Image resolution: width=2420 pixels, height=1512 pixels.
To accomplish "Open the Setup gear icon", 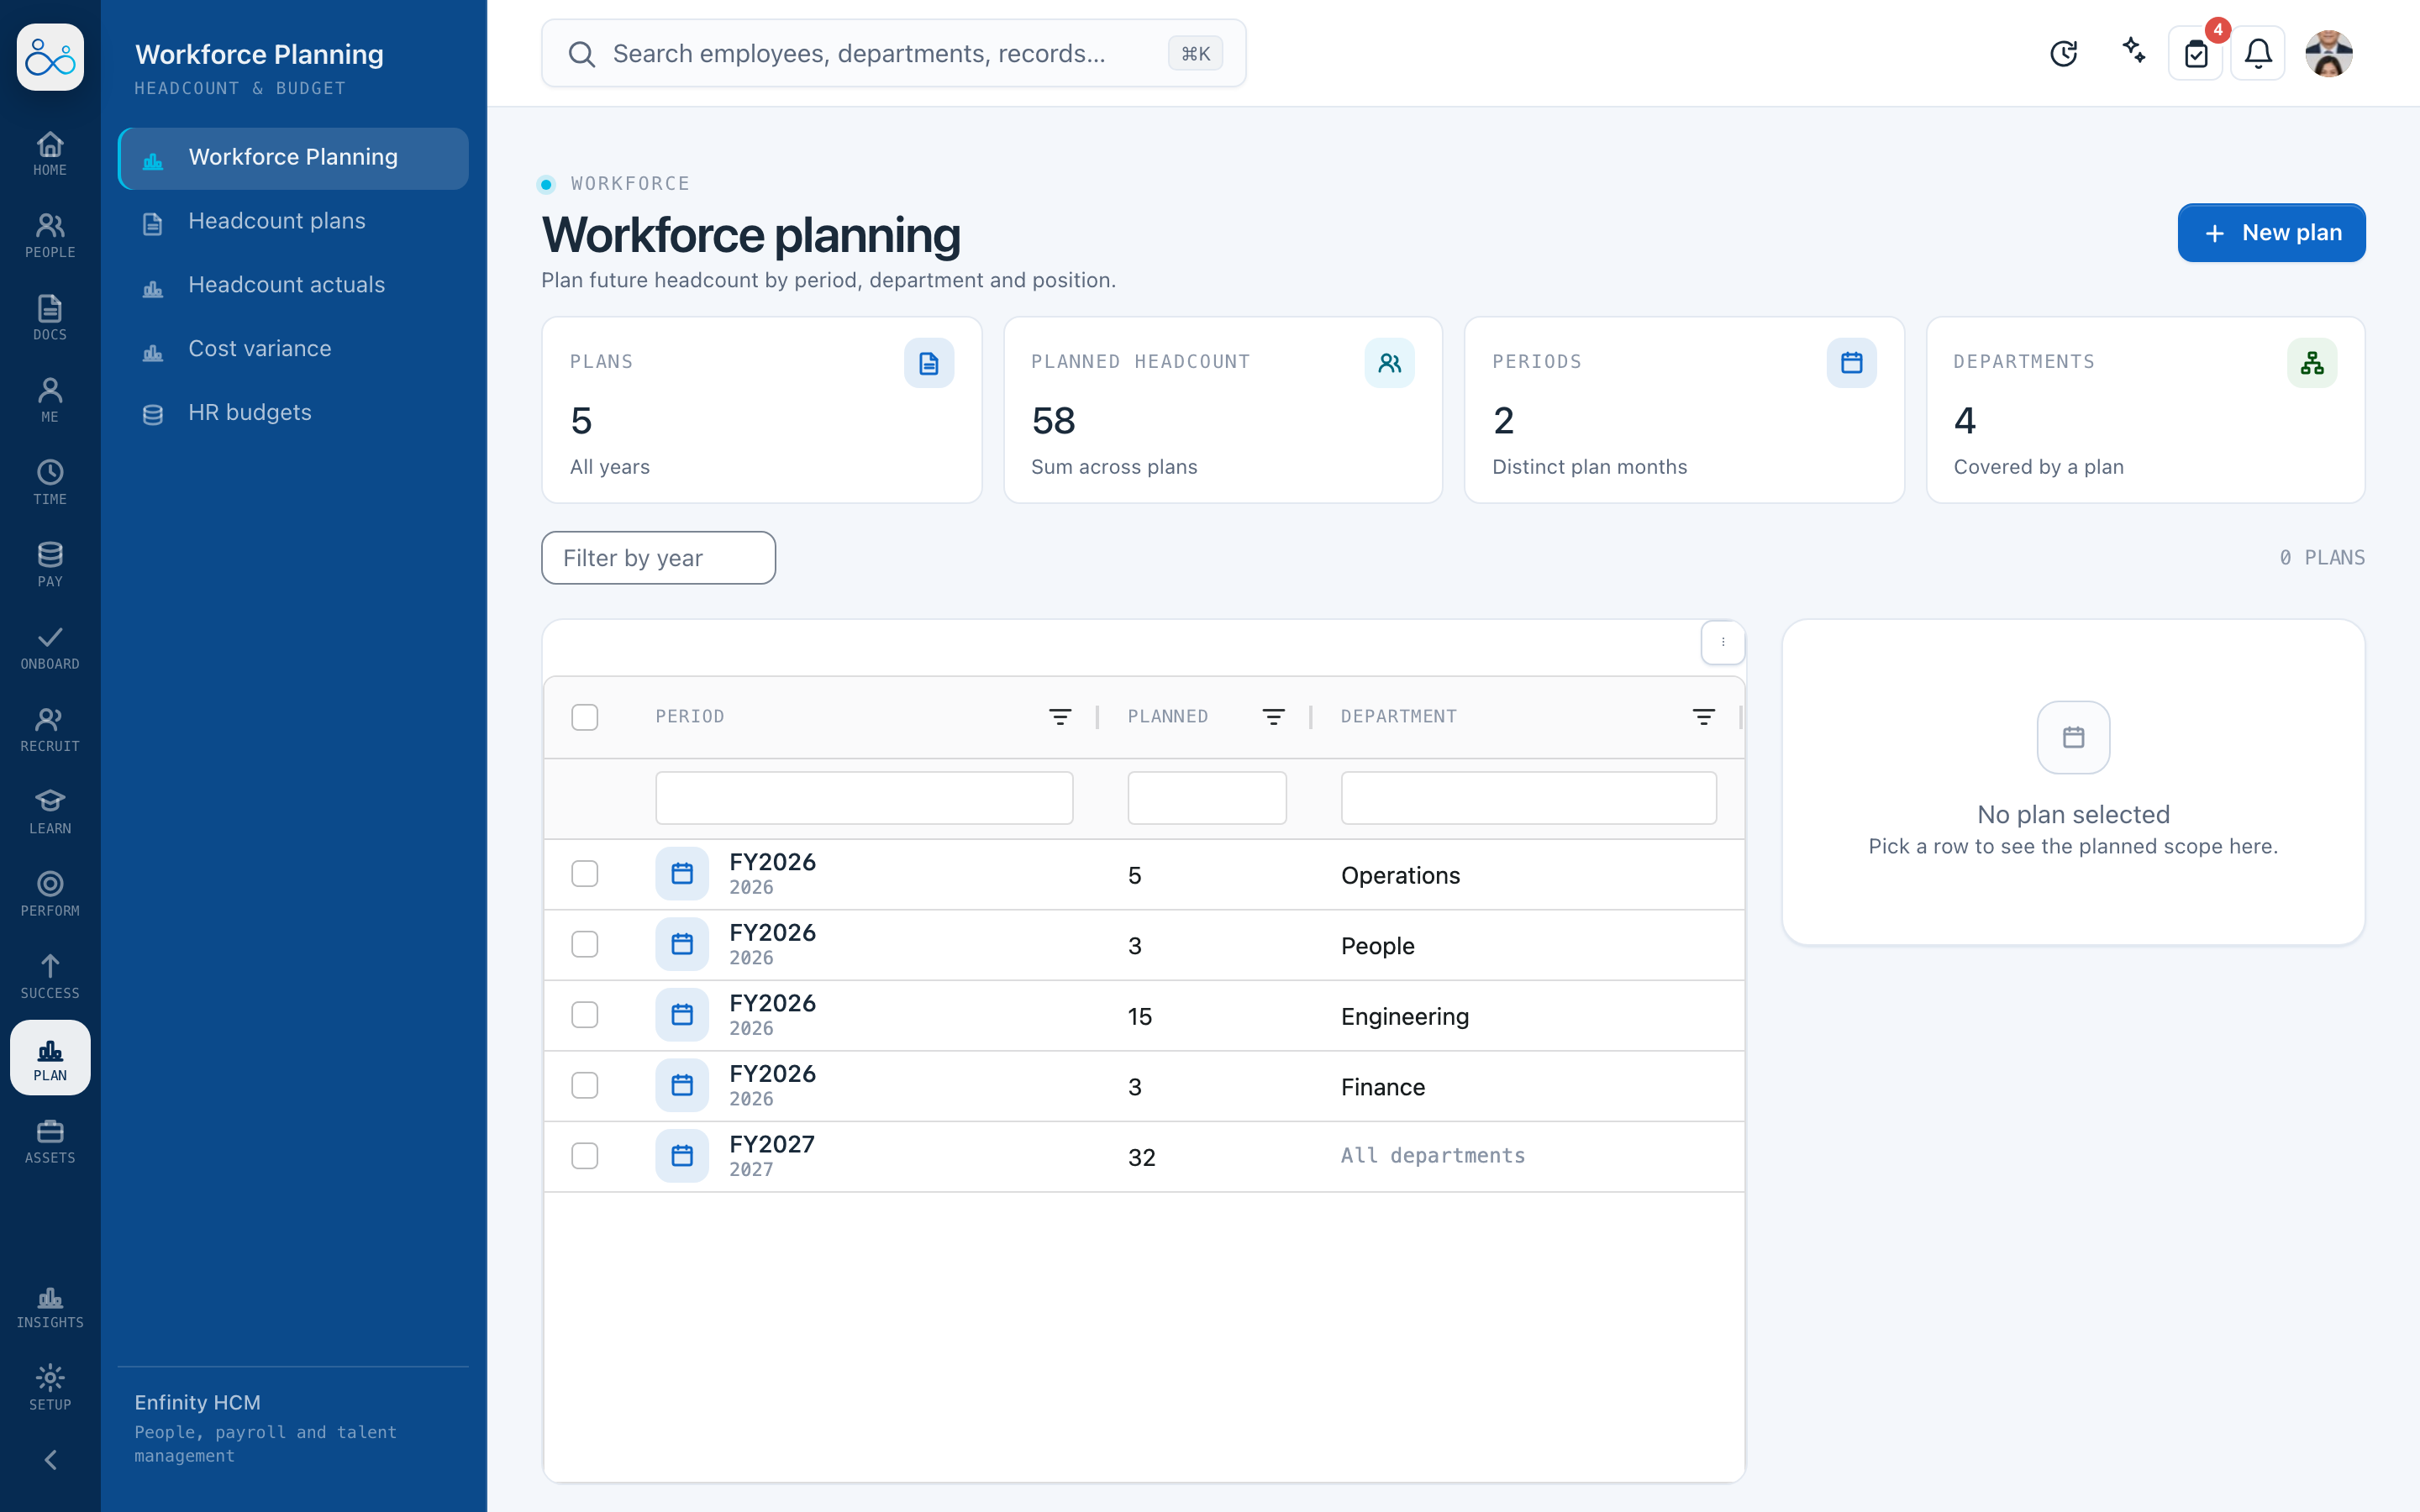I will coord(50,1388).
